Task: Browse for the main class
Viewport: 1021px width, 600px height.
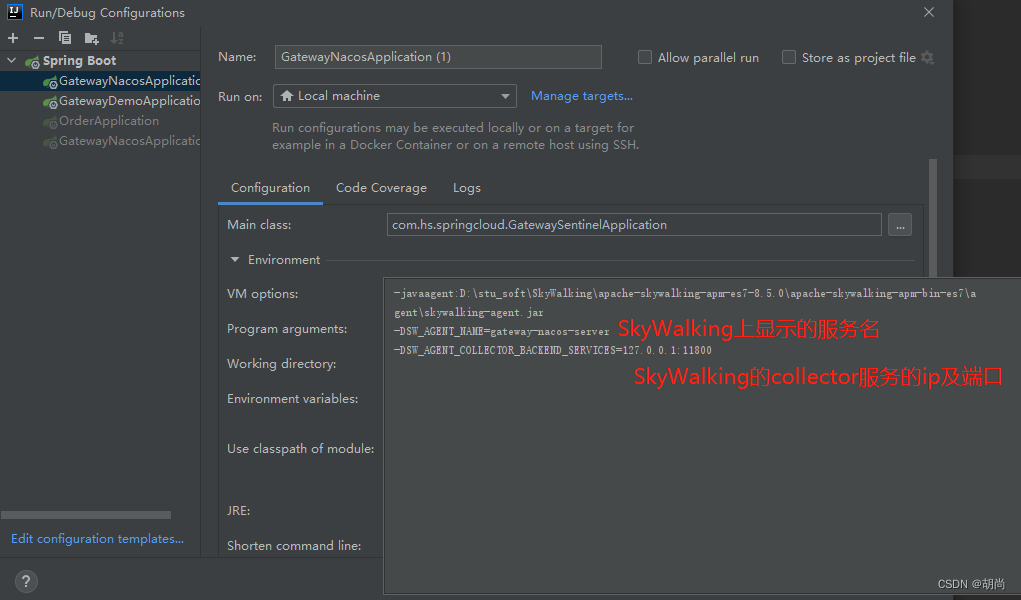Action: [x=900, y=225]
